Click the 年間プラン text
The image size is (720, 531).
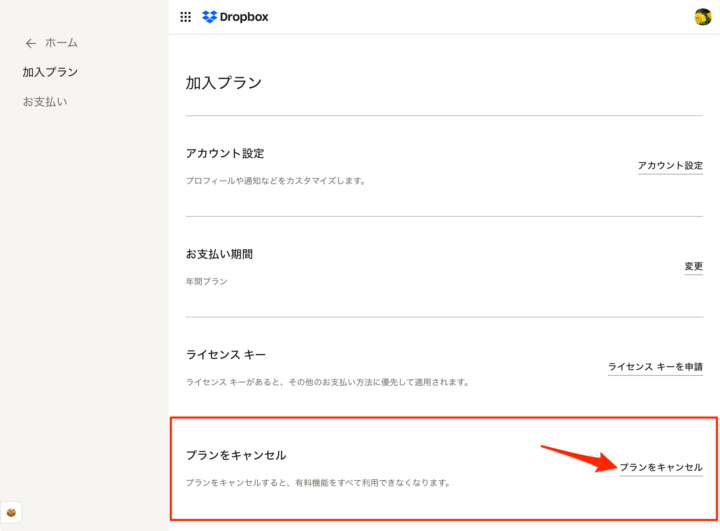point(207,282)
